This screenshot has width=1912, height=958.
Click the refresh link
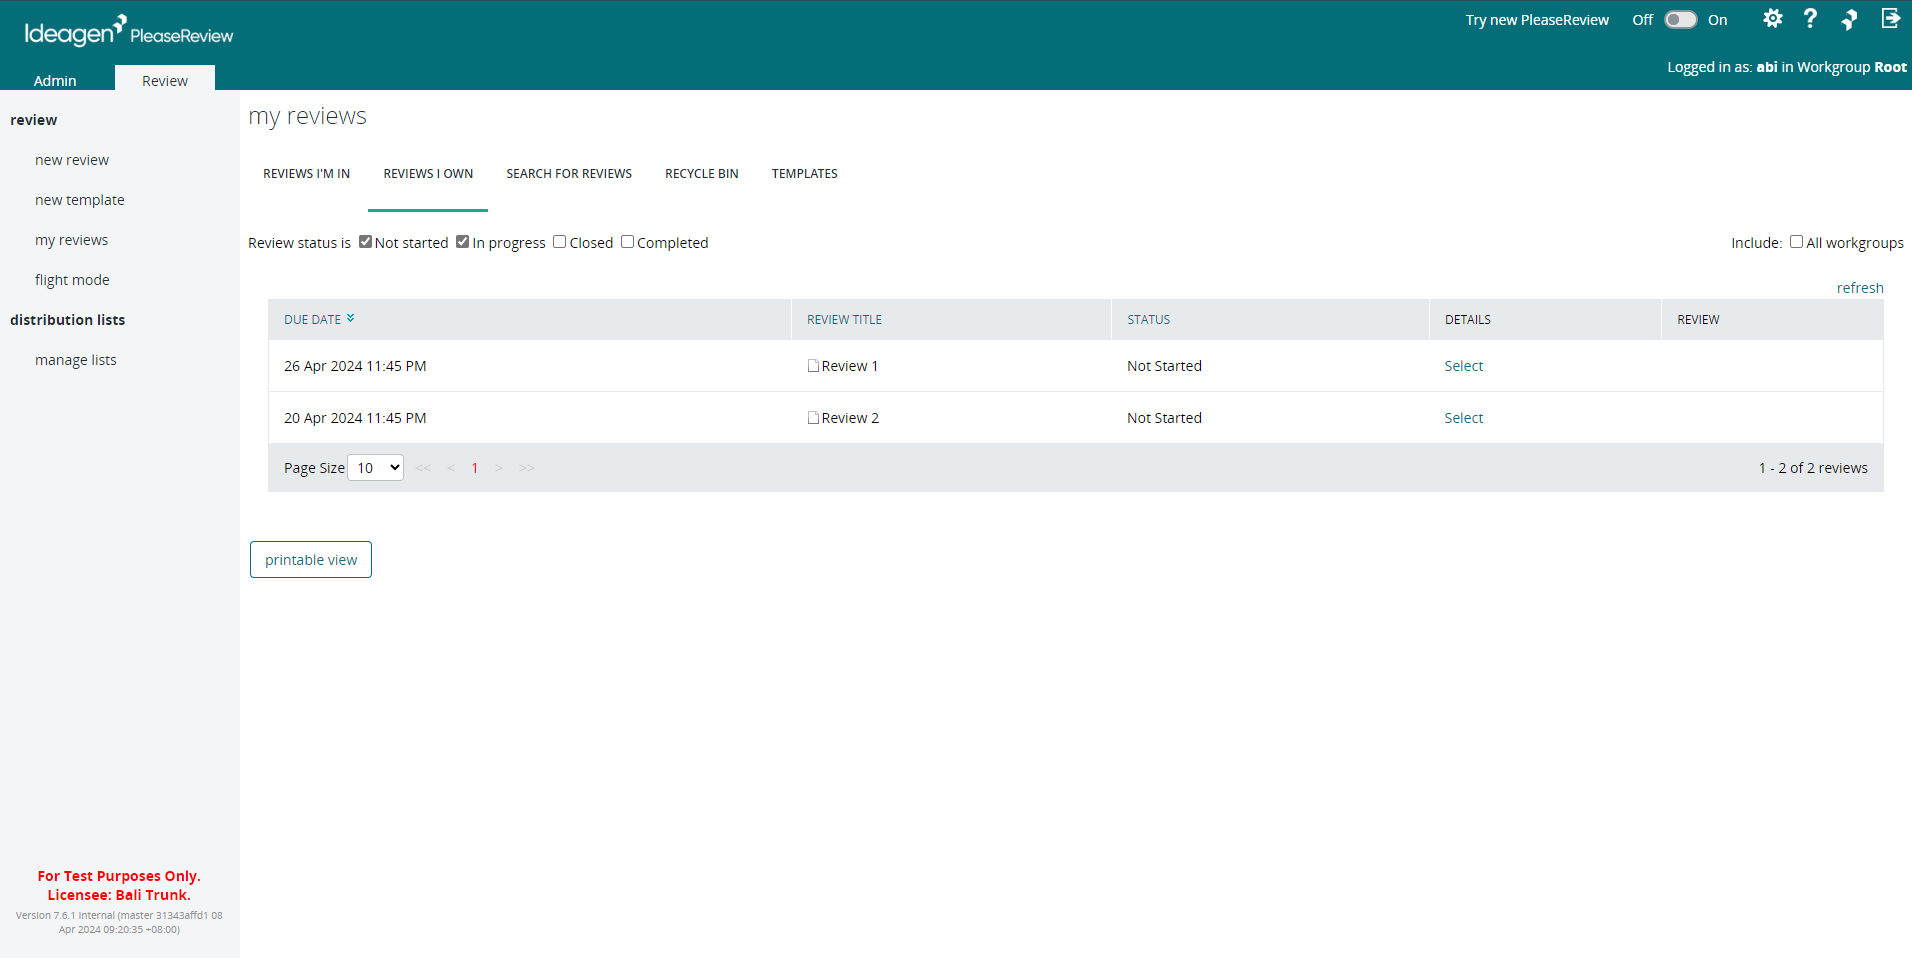(1860, 288)
